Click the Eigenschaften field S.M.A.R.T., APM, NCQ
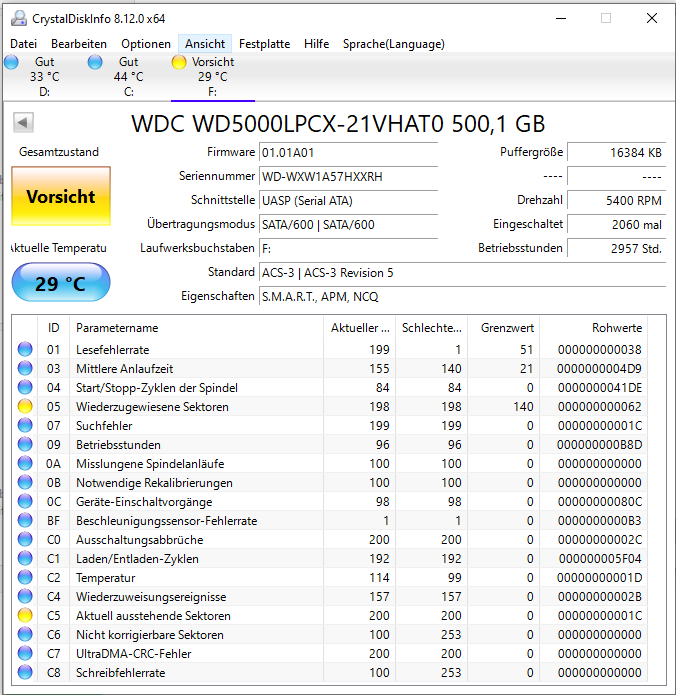Viewport: 676px width, 695px height. [462, 296]
